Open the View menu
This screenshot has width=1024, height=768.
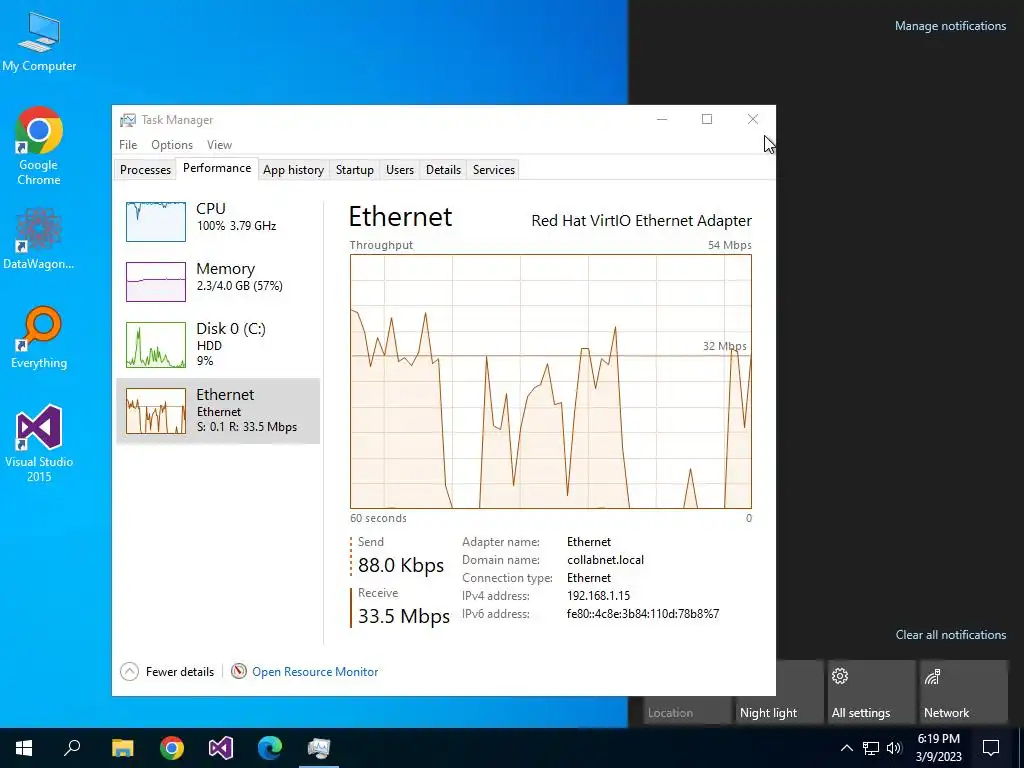pos(219,144)
